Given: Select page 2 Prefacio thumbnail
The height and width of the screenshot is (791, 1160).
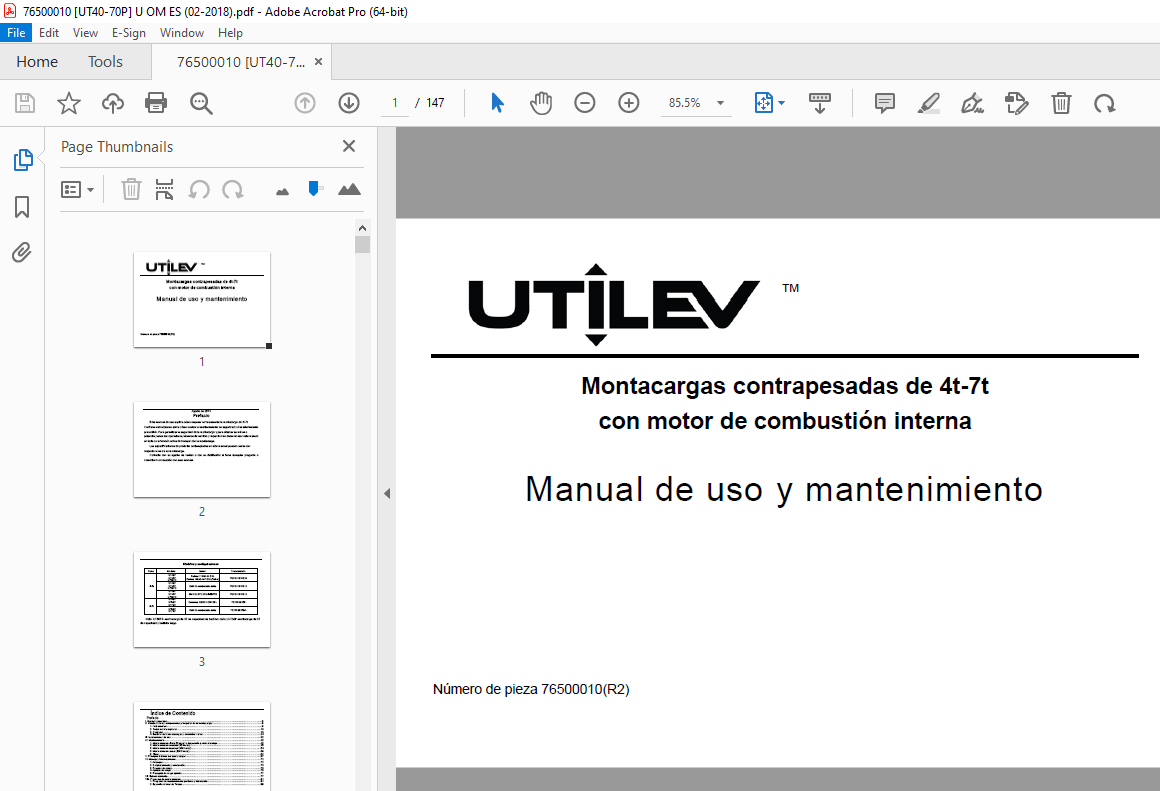Looking at the screenshot, I should 202,449.
